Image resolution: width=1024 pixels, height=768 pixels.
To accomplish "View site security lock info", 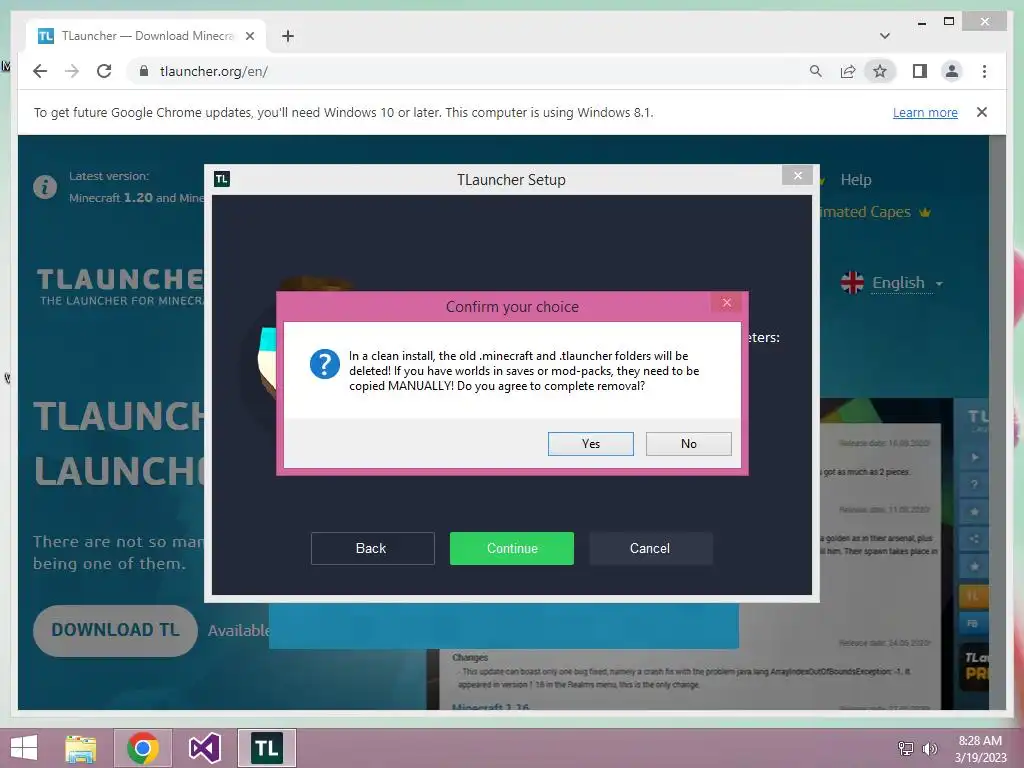I will tap(144, 71).
